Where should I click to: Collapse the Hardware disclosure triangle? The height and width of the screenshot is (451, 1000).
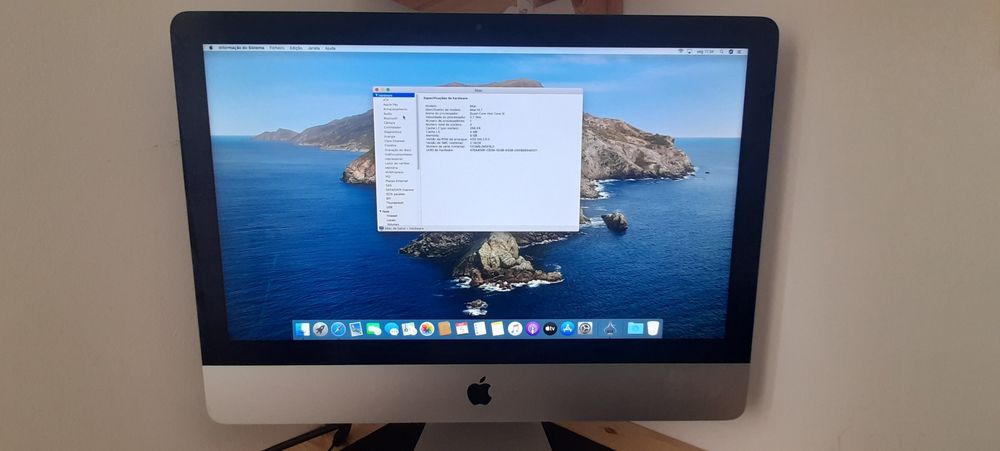click(x=376, y=95)
